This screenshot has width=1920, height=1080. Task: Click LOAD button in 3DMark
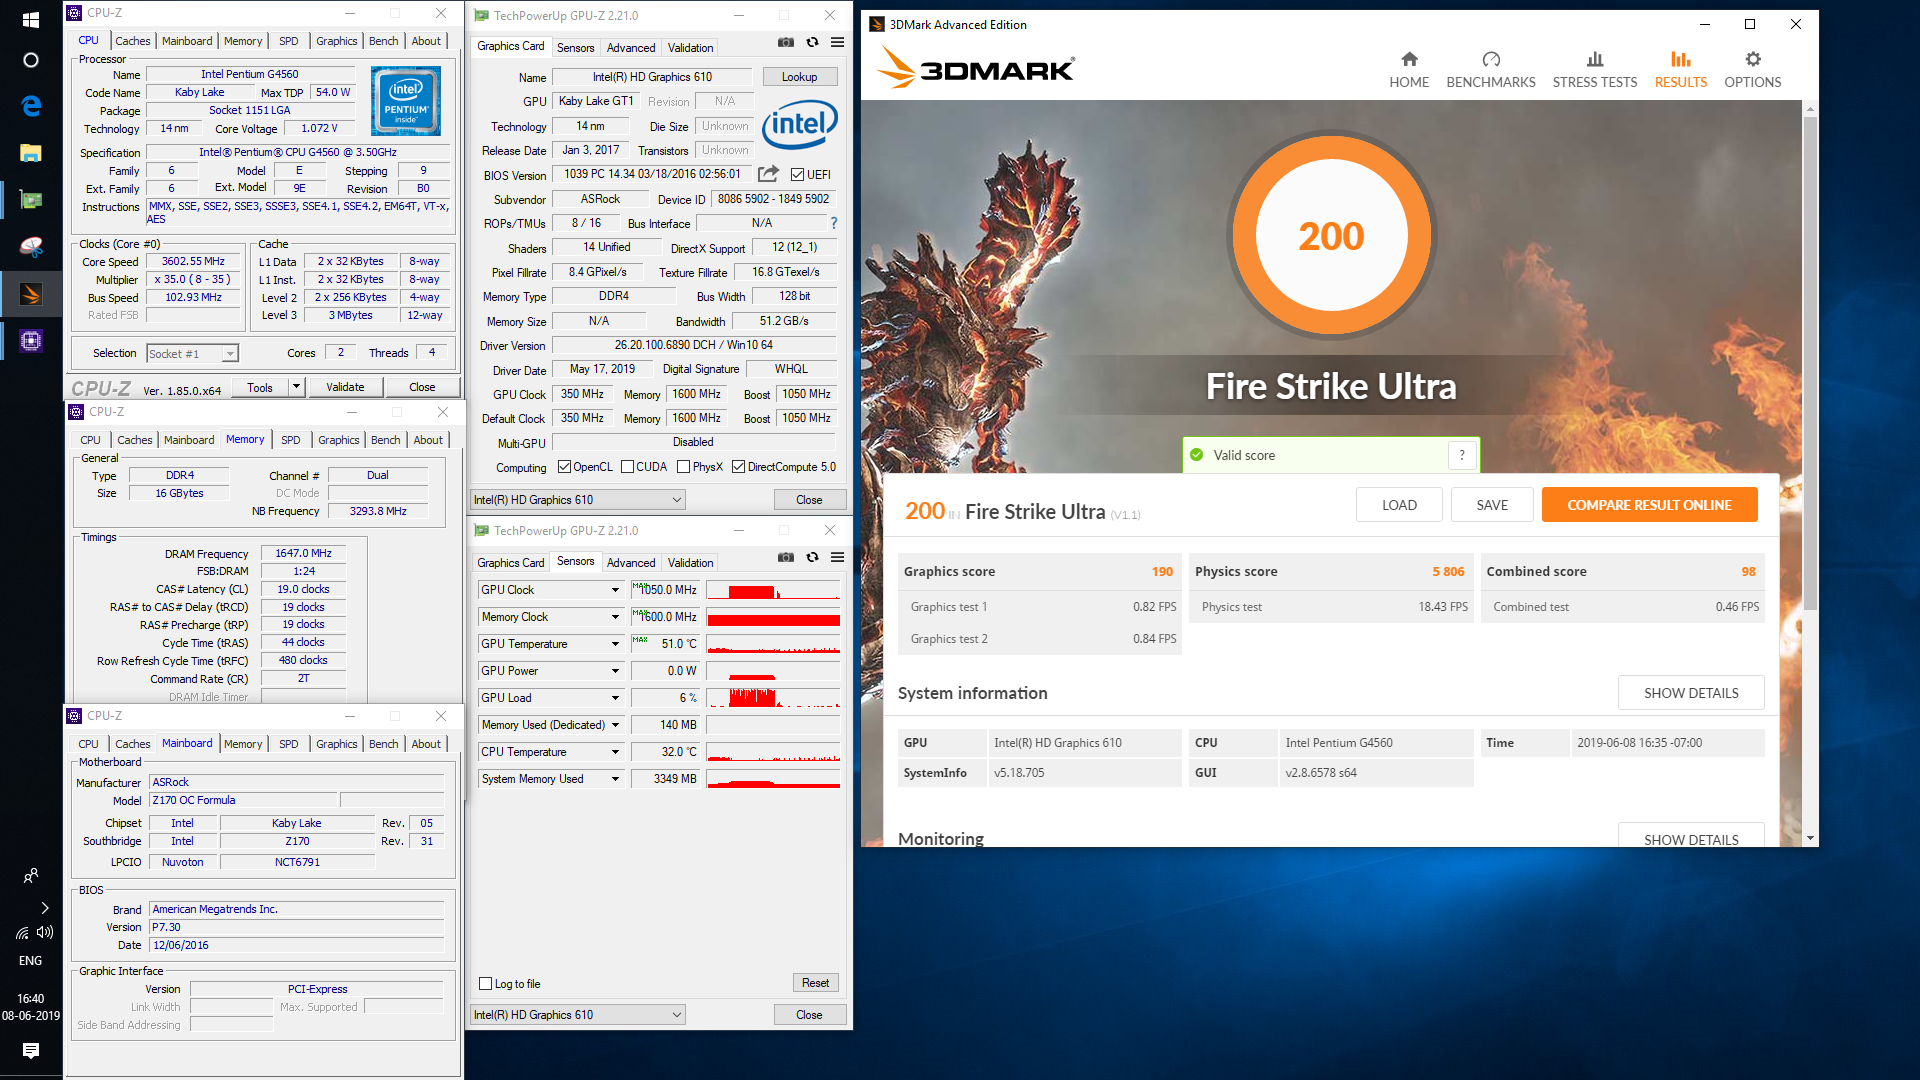click(1399, 505)
